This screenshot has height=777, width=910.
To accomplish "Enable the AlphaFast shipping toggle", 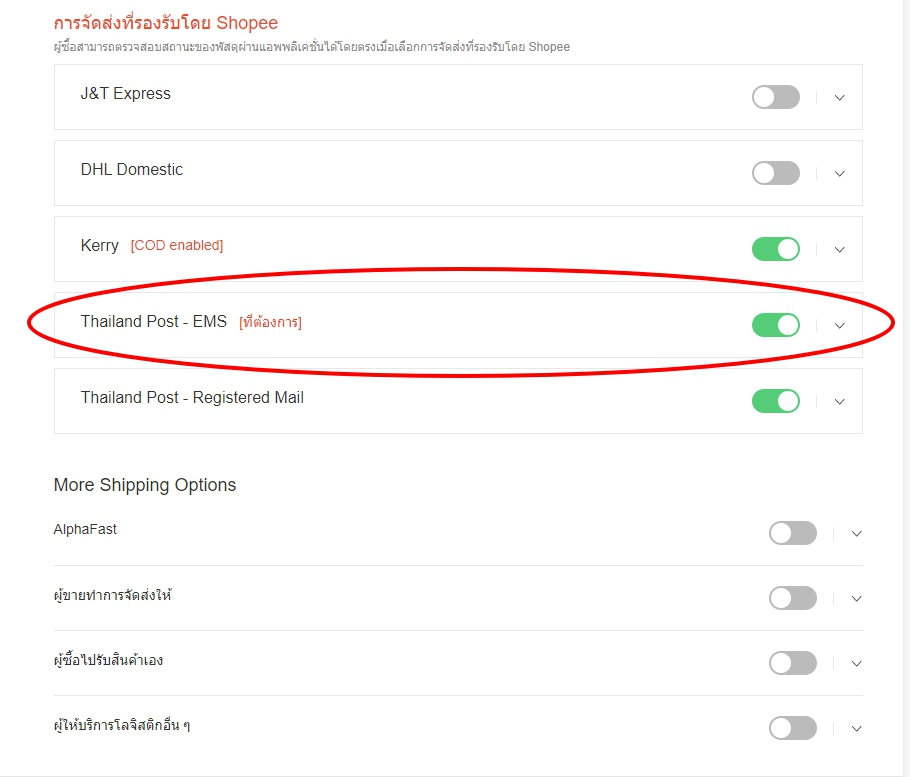I will 793,533.
